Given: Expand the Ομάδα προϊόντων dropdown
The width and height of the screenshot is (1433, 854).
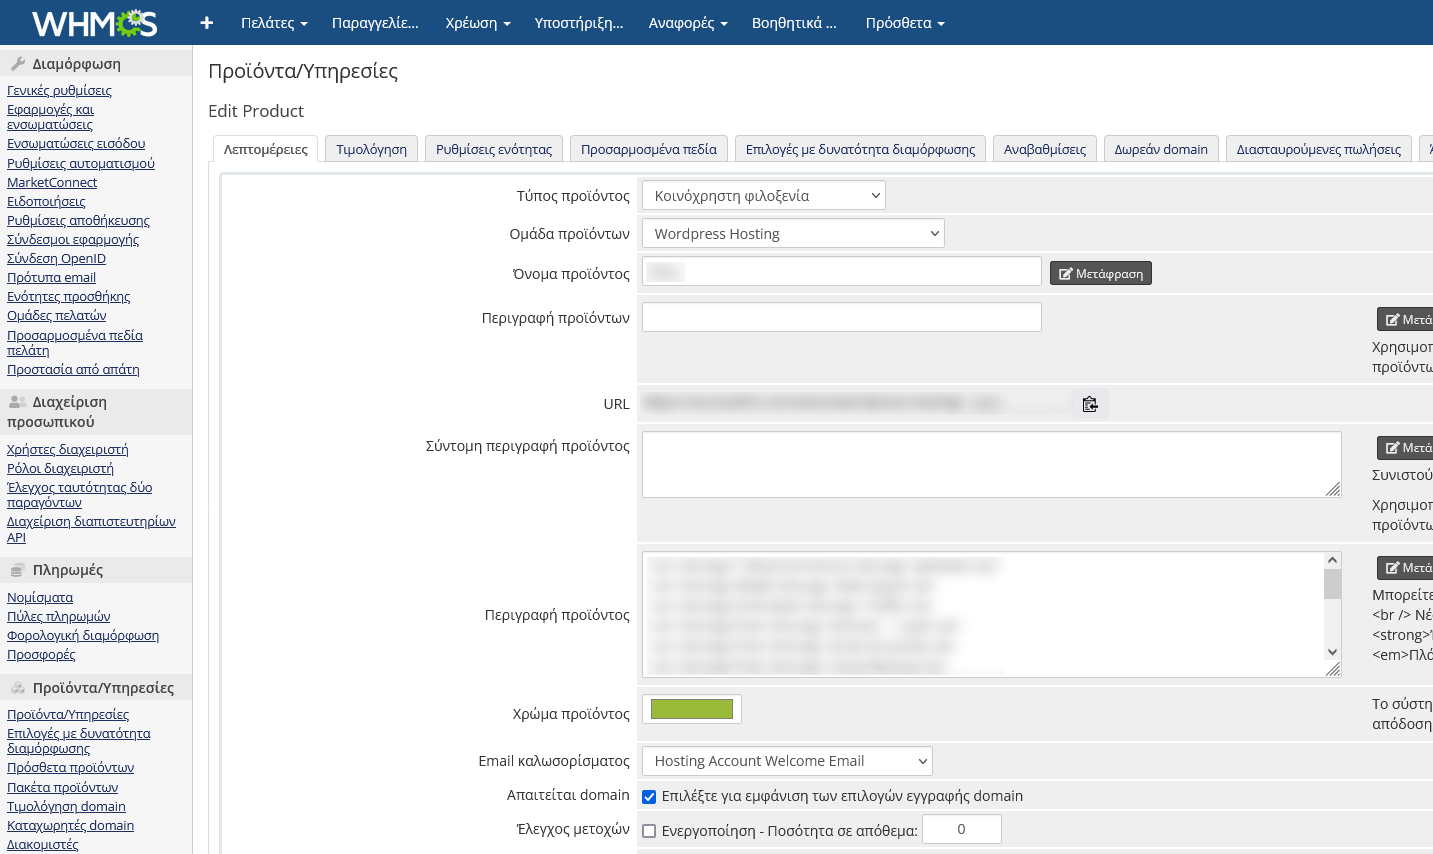Looking at the screenshot, I should [792, 234].
